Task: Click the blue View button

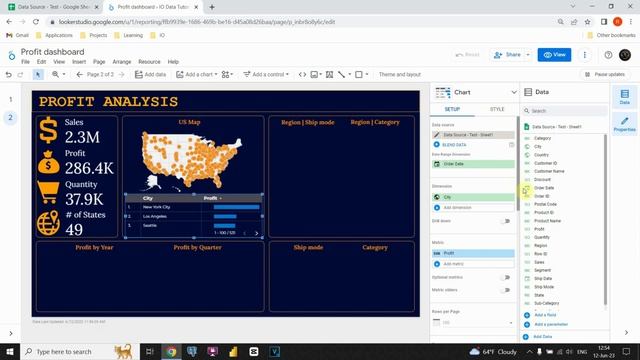Action: [554, 55]
